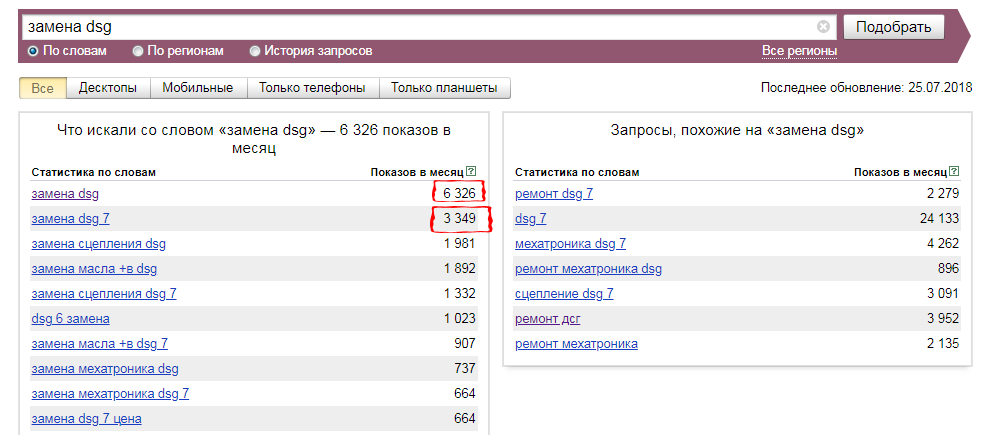
Task: Open the help icon beside the left "Показов в месяц" header
Action: [471, 171]
